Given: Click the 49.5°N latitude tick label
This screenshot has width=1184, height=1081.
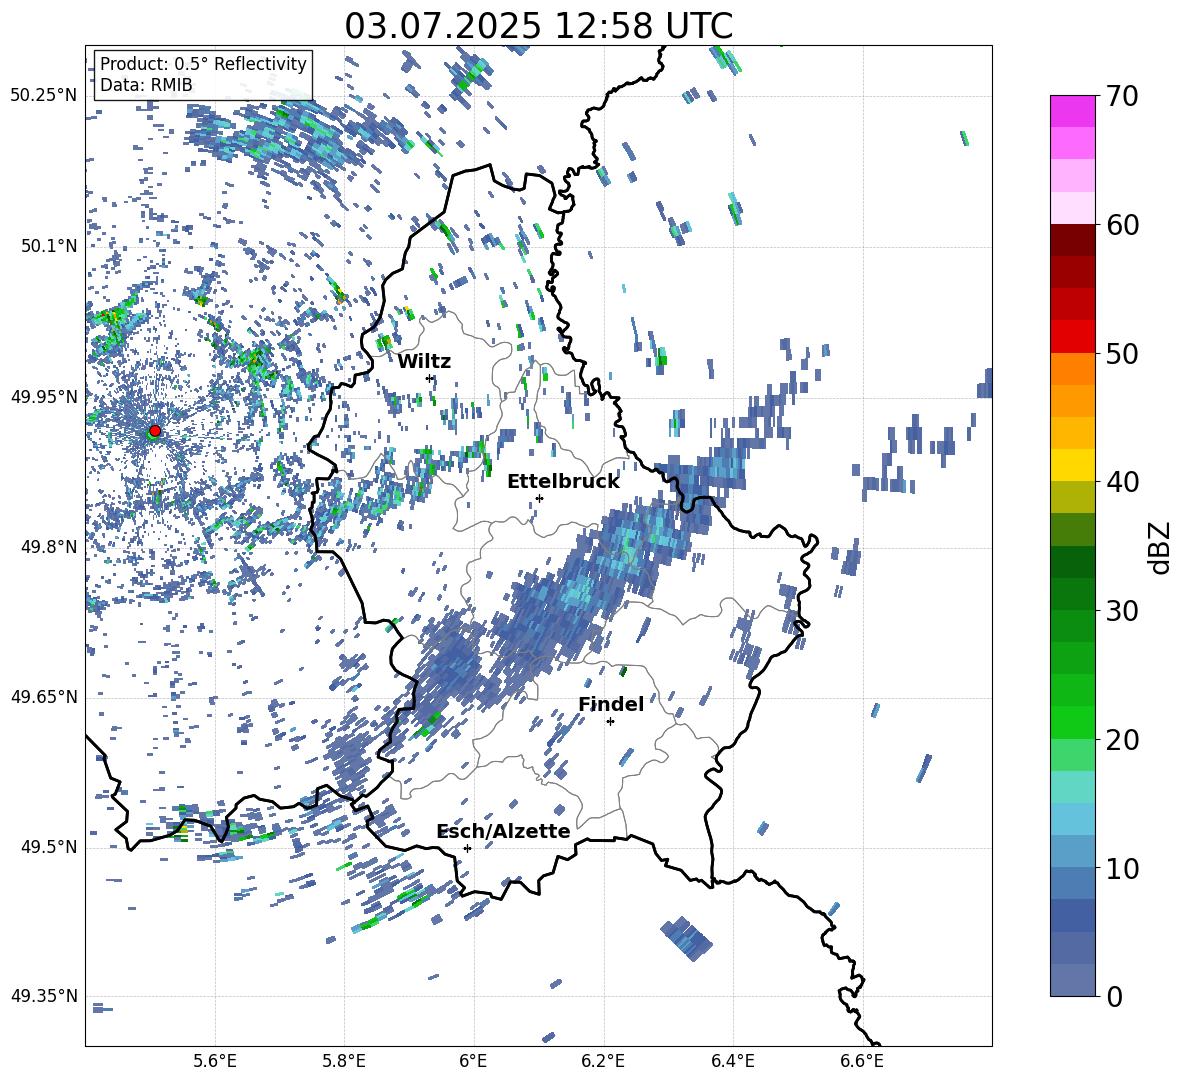Looking at the screenshot, I should pos(48,847).
